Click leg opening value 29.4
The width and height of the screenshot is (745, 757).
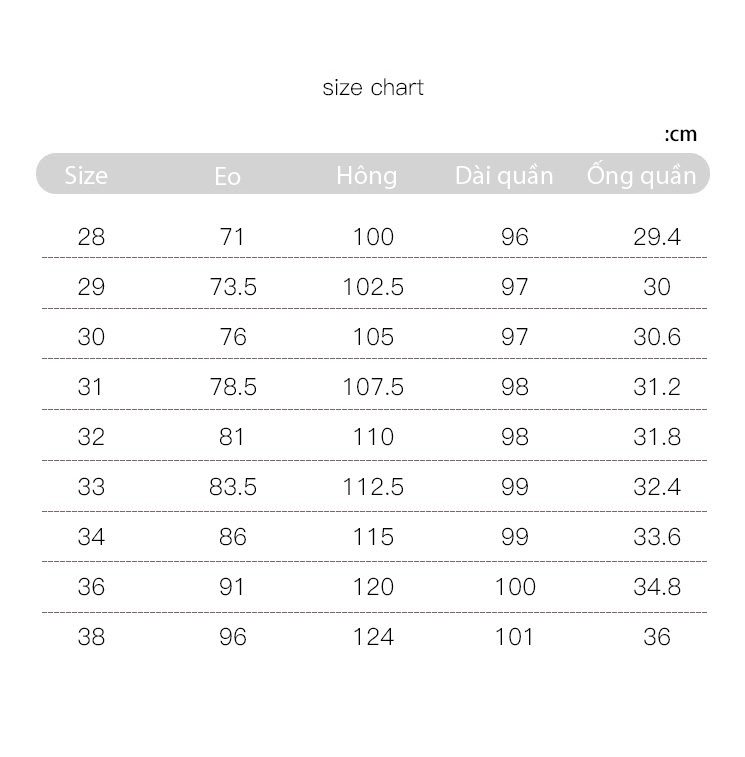[657, 237]
